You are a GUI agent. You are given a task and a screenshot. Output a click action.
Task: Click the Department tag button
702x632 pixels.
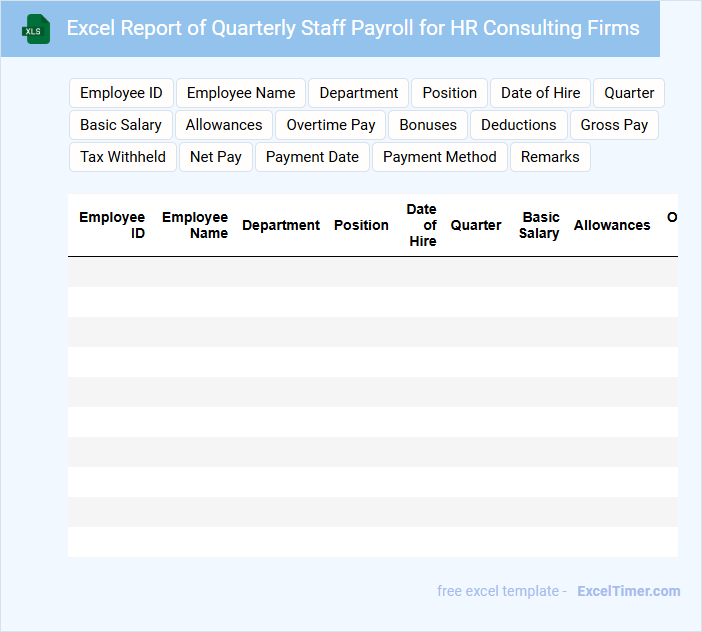coord(358,93)
